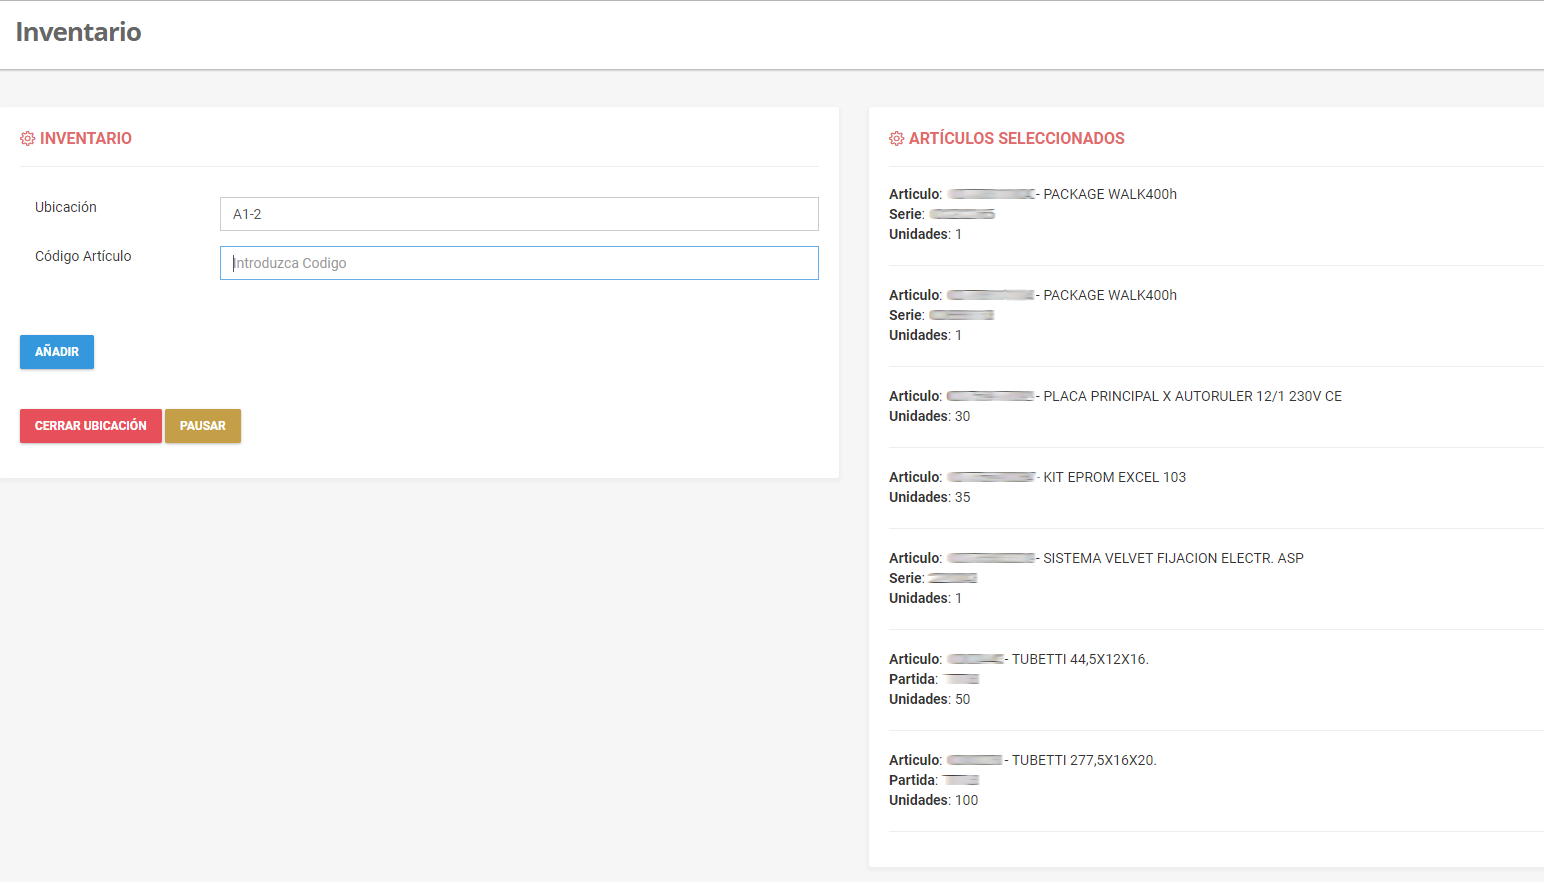
Task: Click the Código Artículo input box
Action: pyautogui.click(x=518, y=263)
